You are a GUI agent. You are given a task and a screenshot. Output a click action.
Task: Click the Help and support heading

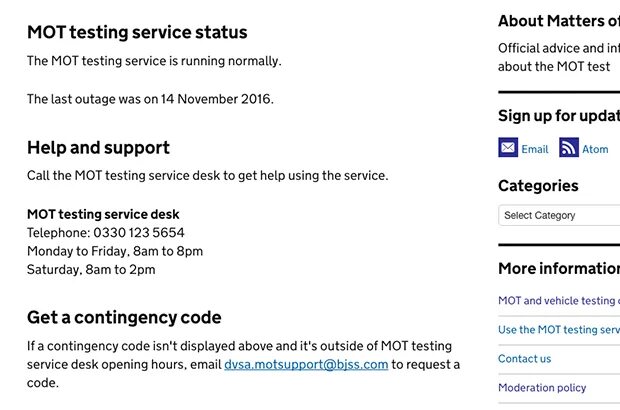98,147
